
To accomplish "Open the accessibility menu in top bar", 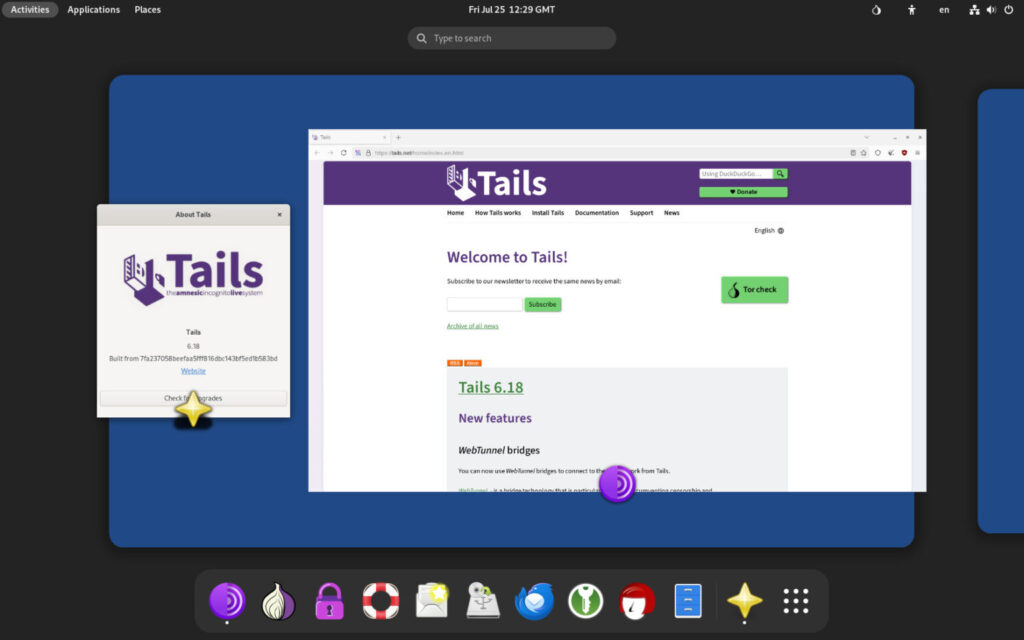I will pos(911,10).
